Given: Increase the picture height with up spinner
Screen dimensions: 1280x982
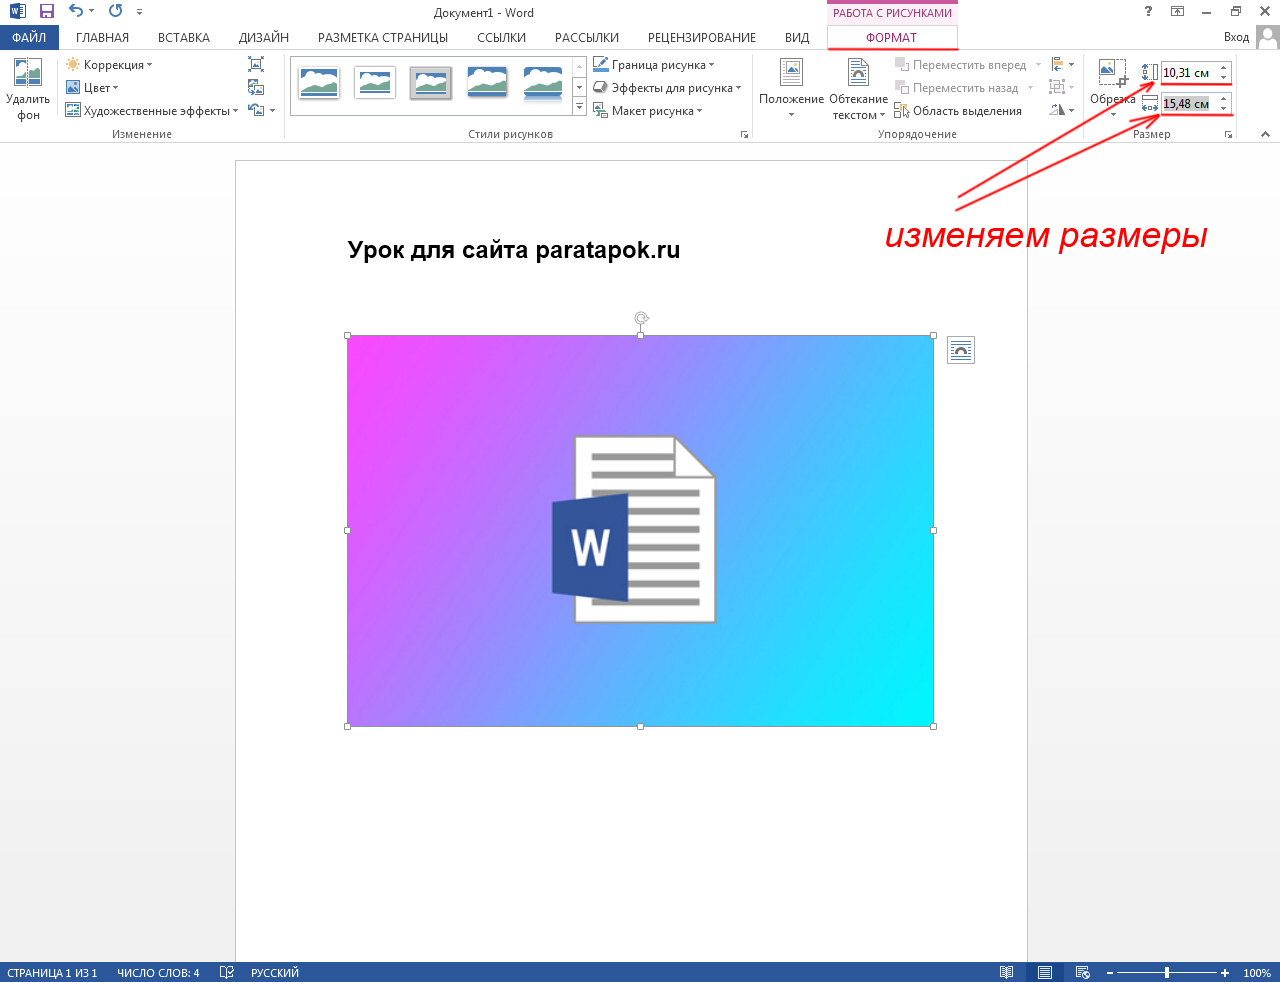Looking at the screenshot, I should pos(1223,69).
